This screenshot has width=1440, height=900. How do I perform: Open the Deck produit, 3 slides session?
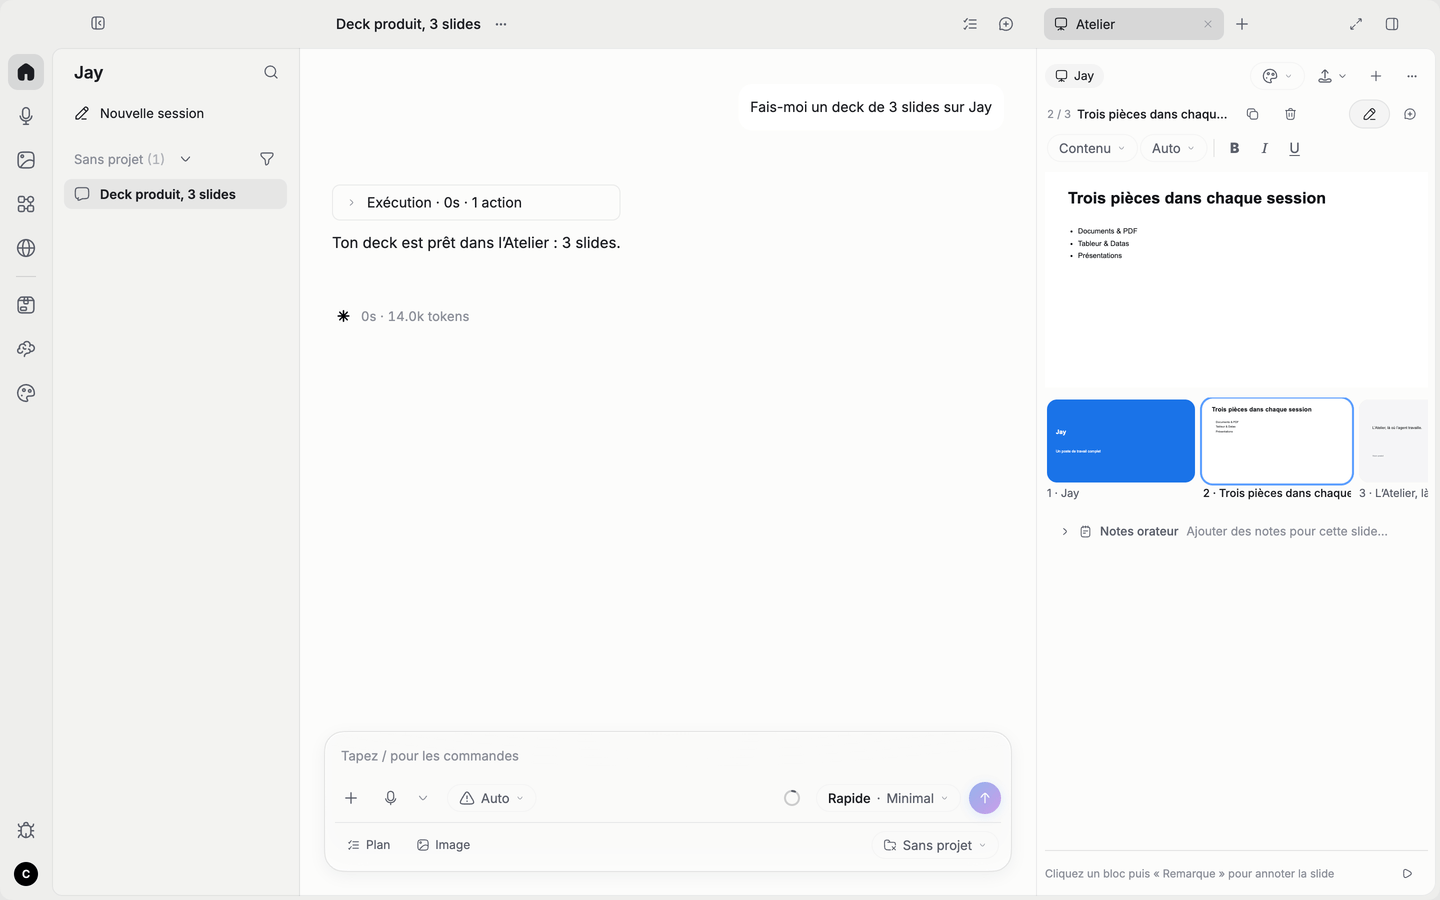tap(175, 194)
